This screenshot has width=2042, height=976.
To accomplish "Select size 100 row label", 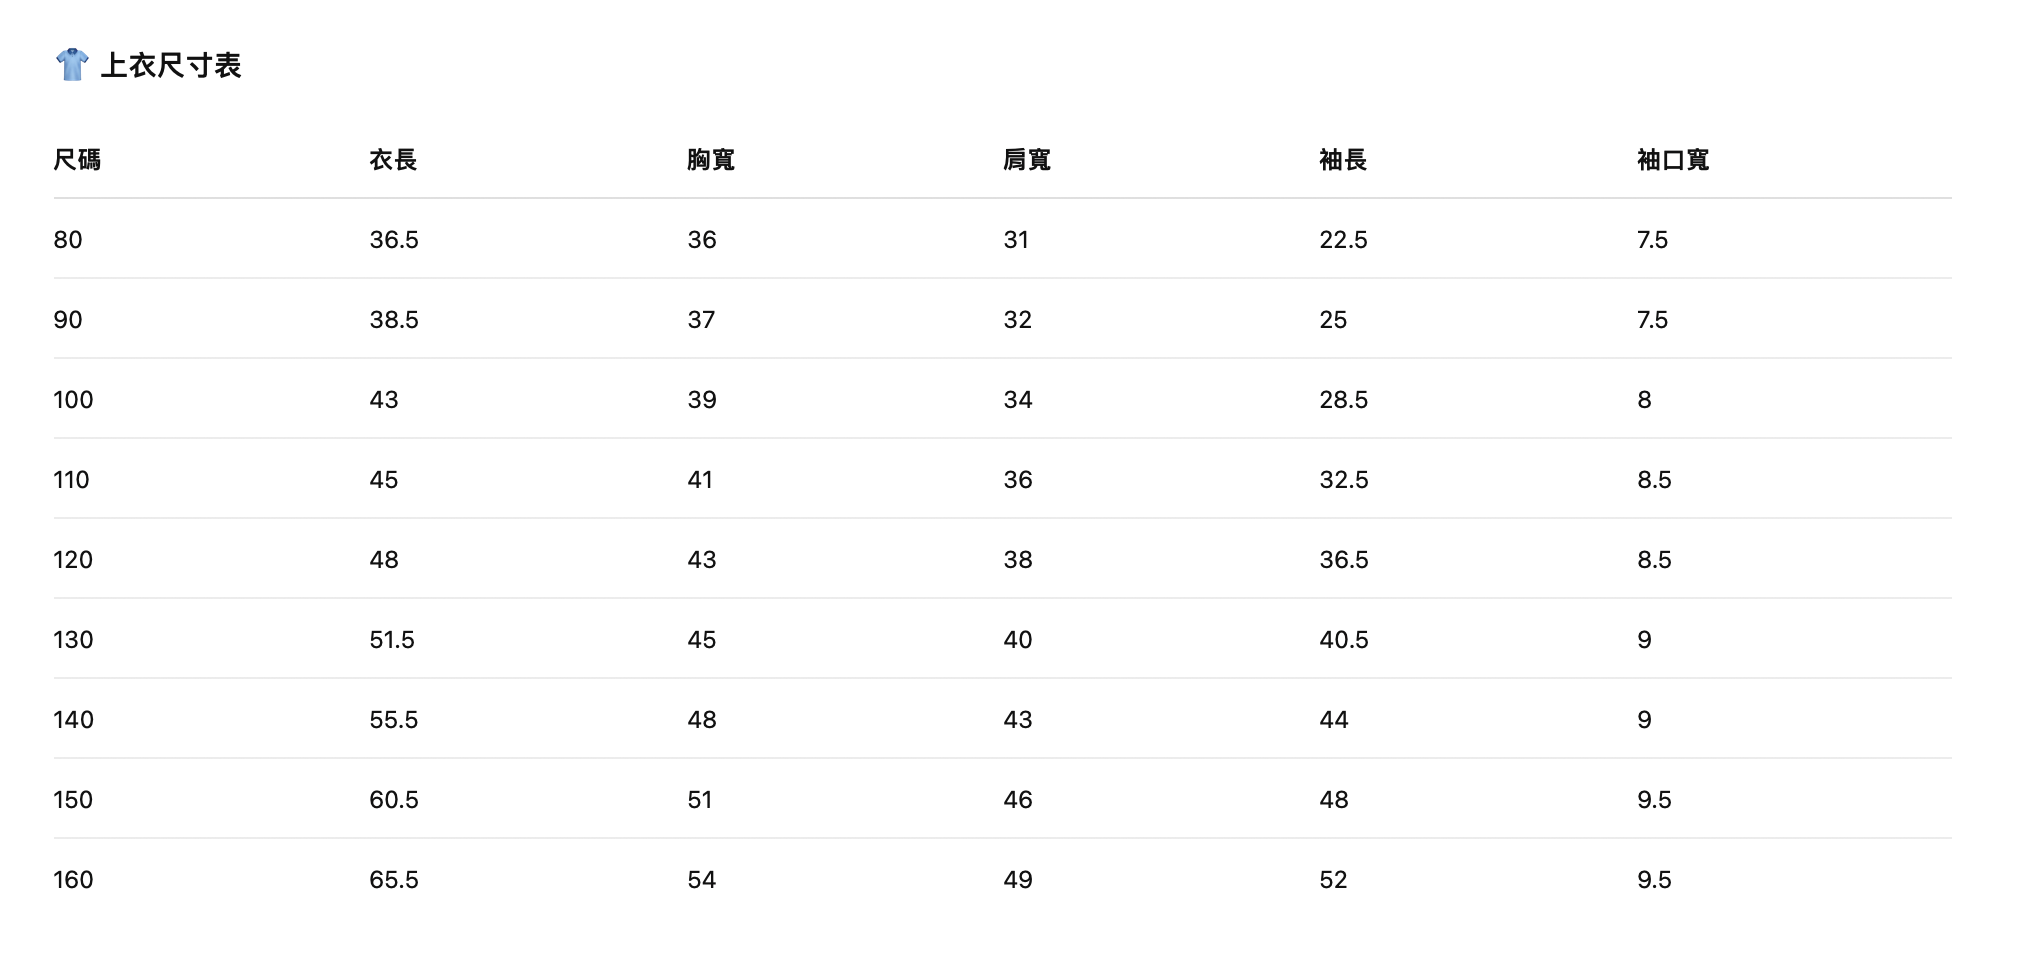I will pyautogui.click(x=73, y=400).
